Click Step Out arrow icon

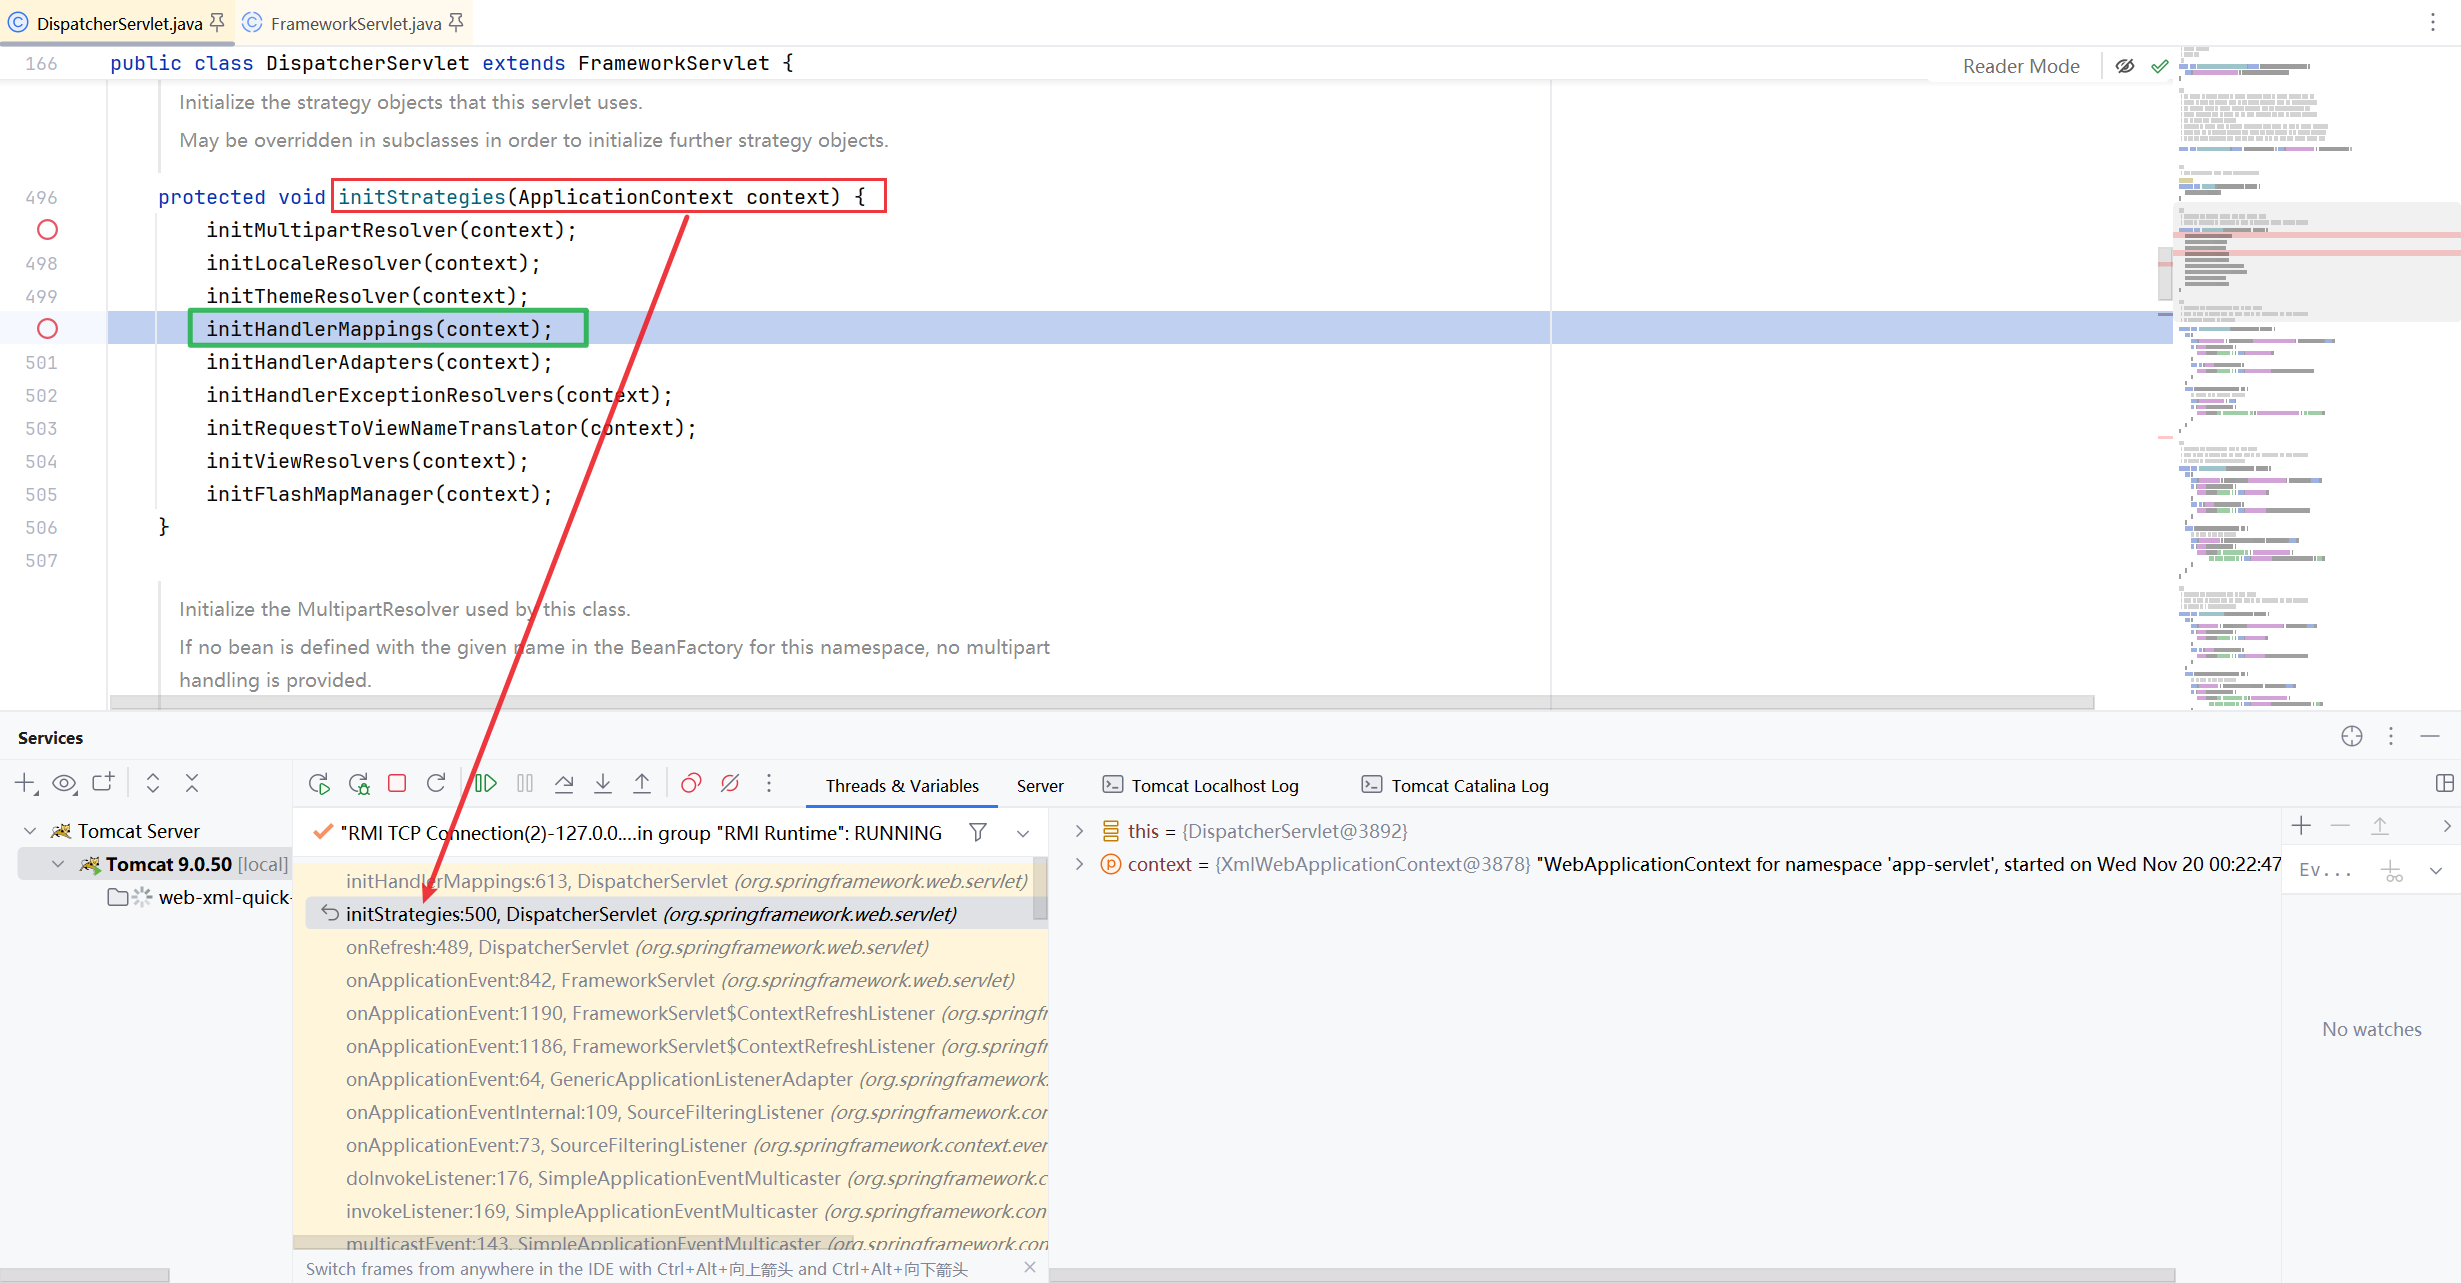[x=642, y=784]
